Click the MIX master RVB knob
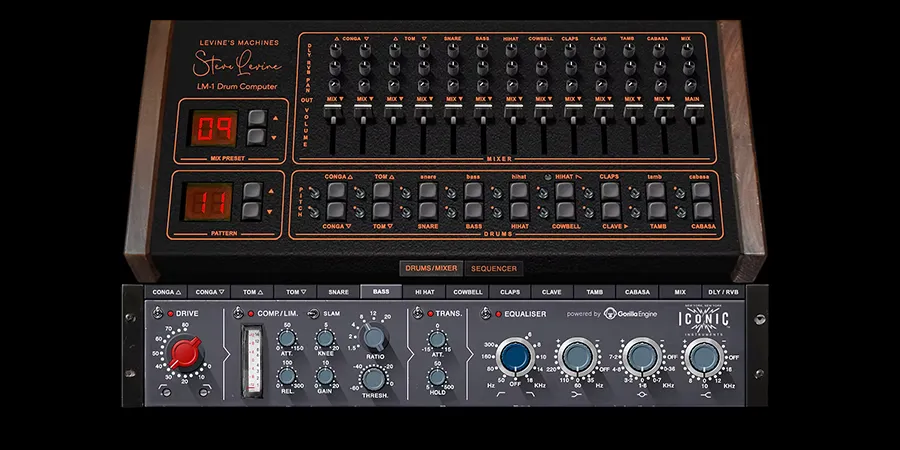900x450 pixels. (688, 68)
